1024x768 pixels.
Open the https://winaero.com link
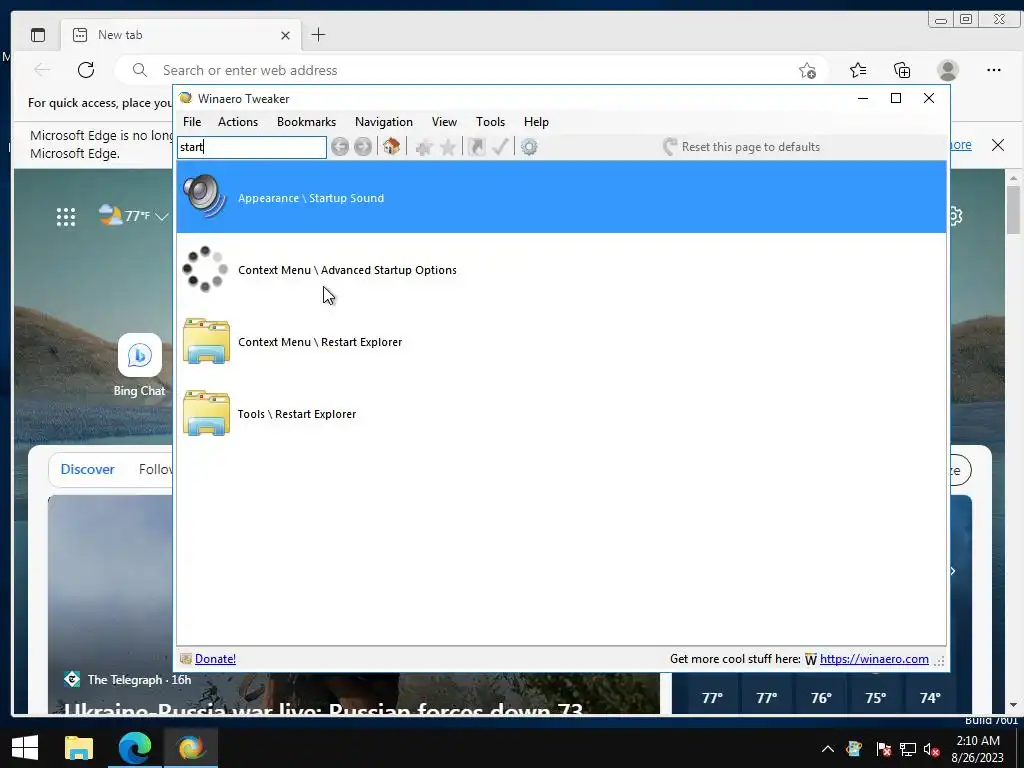874,659
